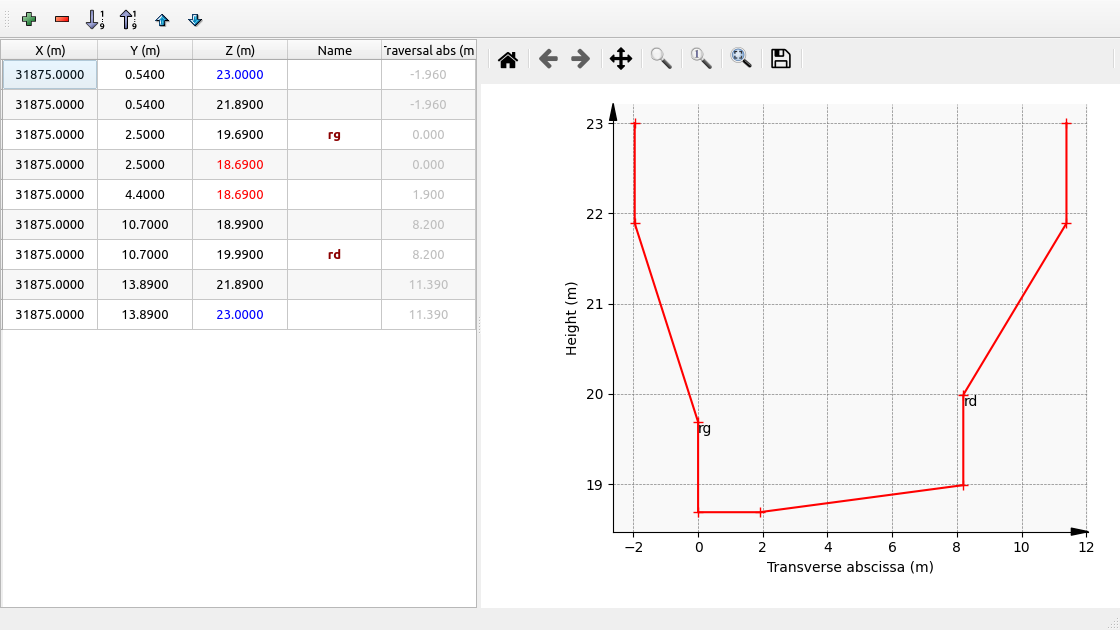Go forward to next plot view

pos(580,59)
